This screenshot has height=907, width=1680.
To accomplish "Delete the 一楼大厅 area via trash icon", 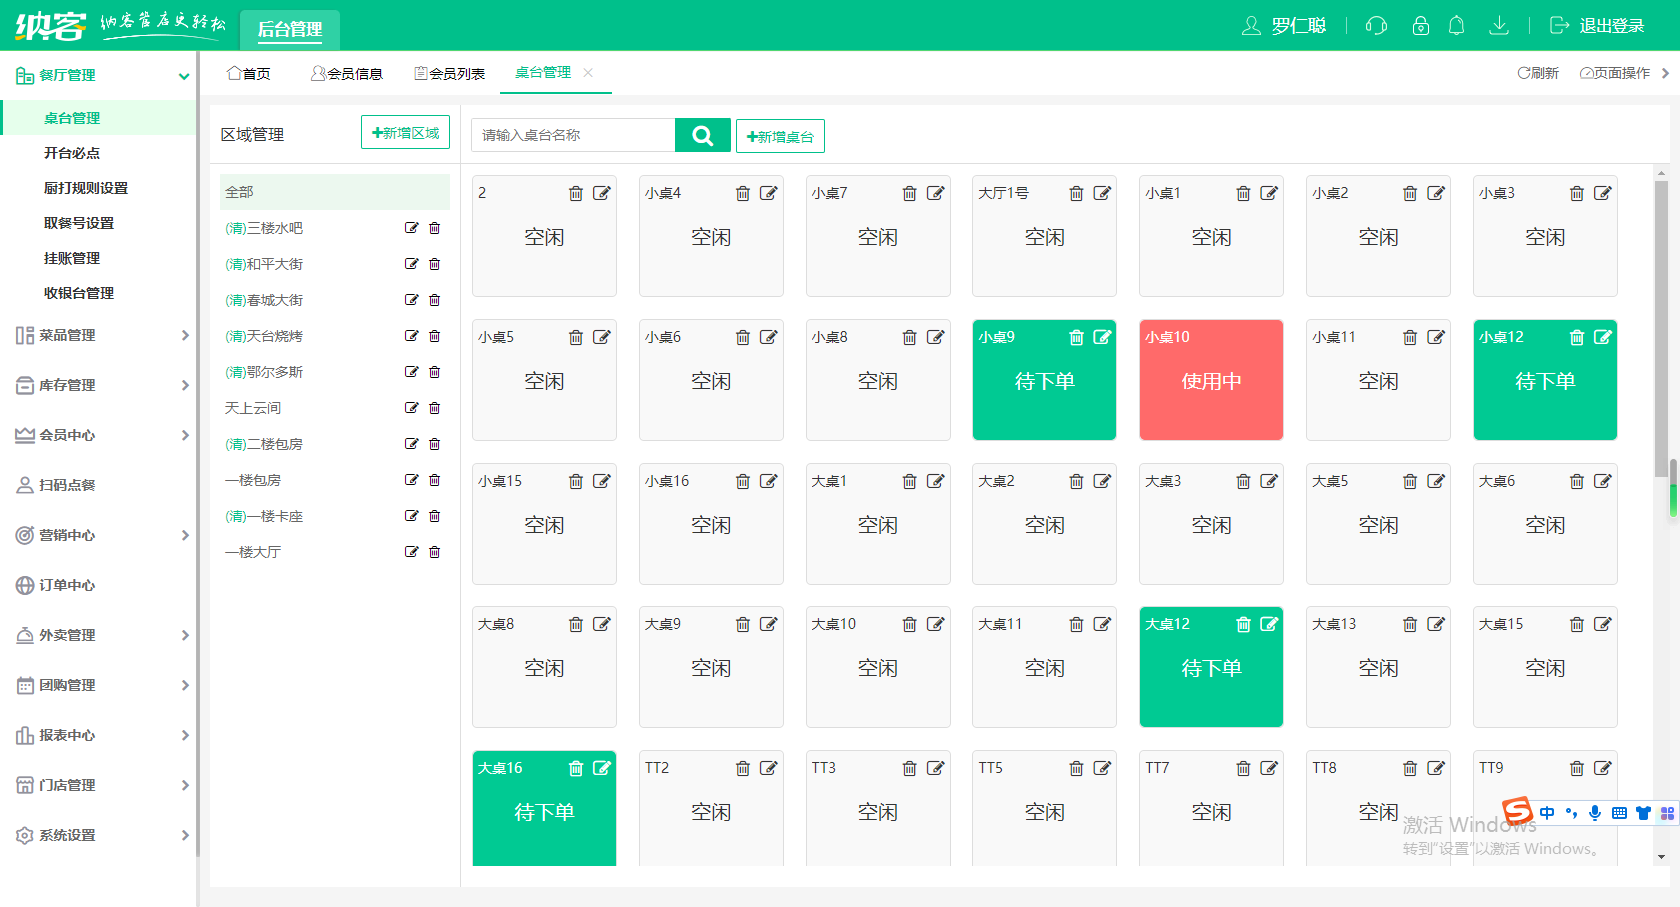I will point(435,552).
